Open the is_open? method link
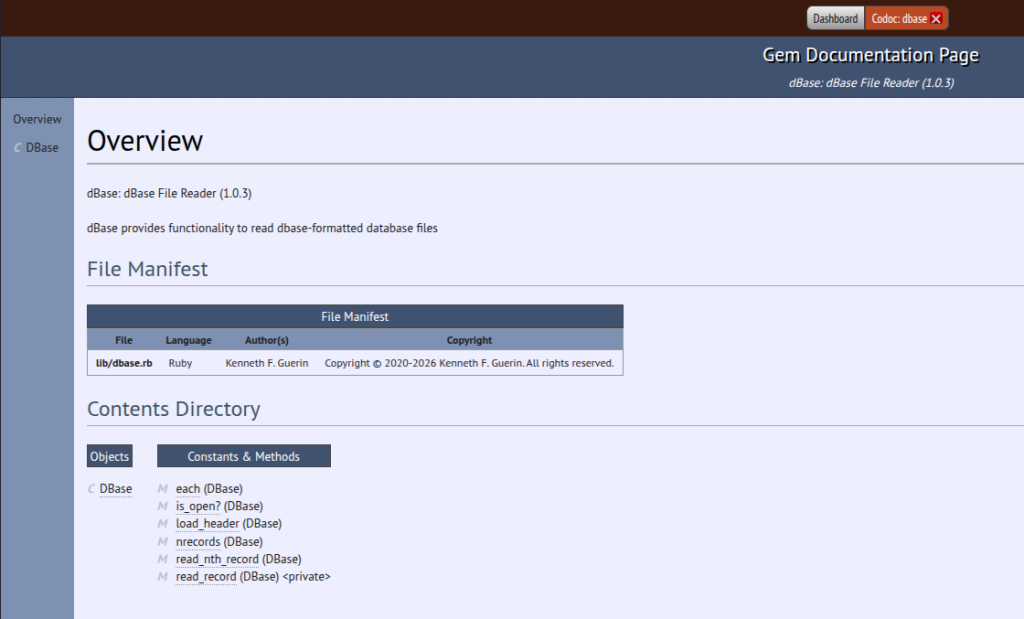The height and width of the screenshot is (619, 1024). (198, 506)
